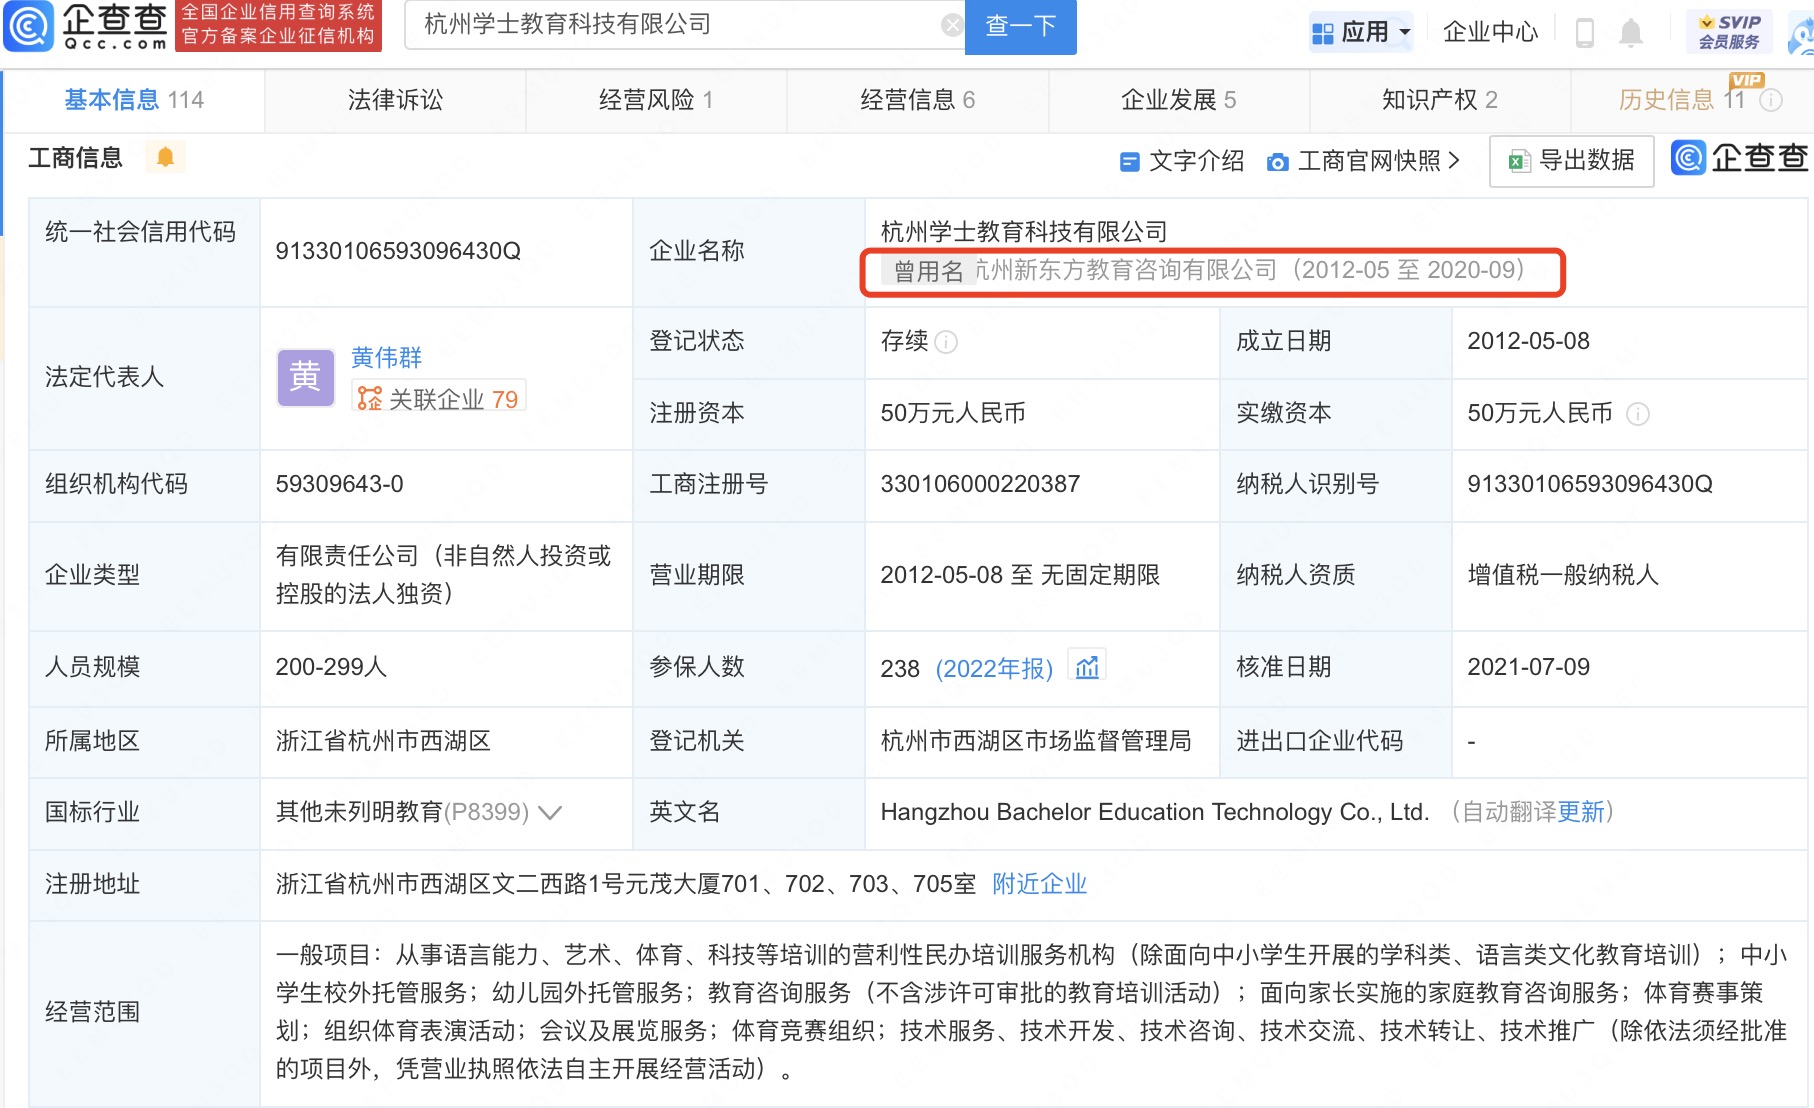This screenshot has height=1108, width=1814.
Task: Select business term 2012-05-08 至 无固定期限
Action: (x=1020, y=575)
